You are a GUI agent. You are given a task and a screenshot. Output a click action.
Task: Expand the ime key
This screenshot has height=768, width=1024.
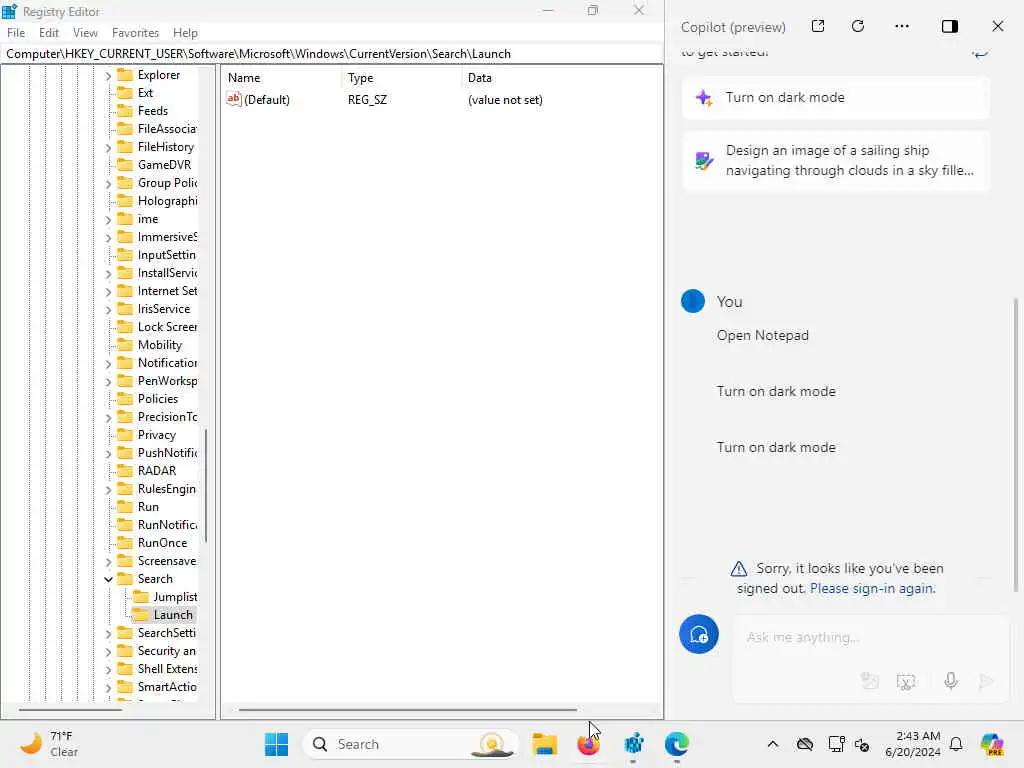coord(108,219)
